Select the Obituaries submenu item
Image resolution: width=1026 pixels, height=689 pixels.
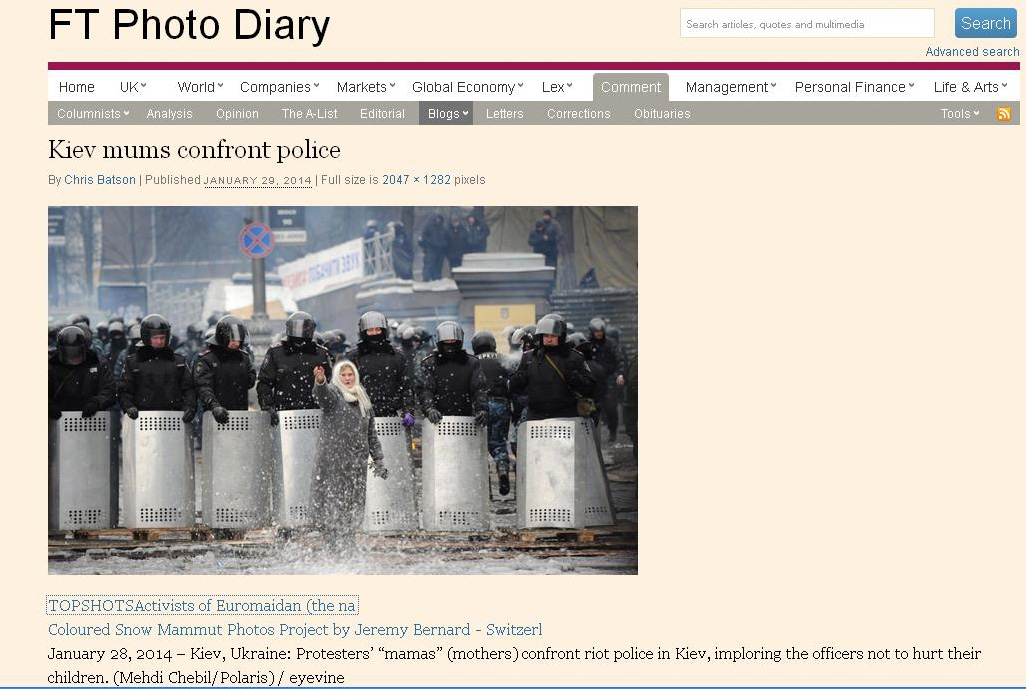[x=662, y=114]
